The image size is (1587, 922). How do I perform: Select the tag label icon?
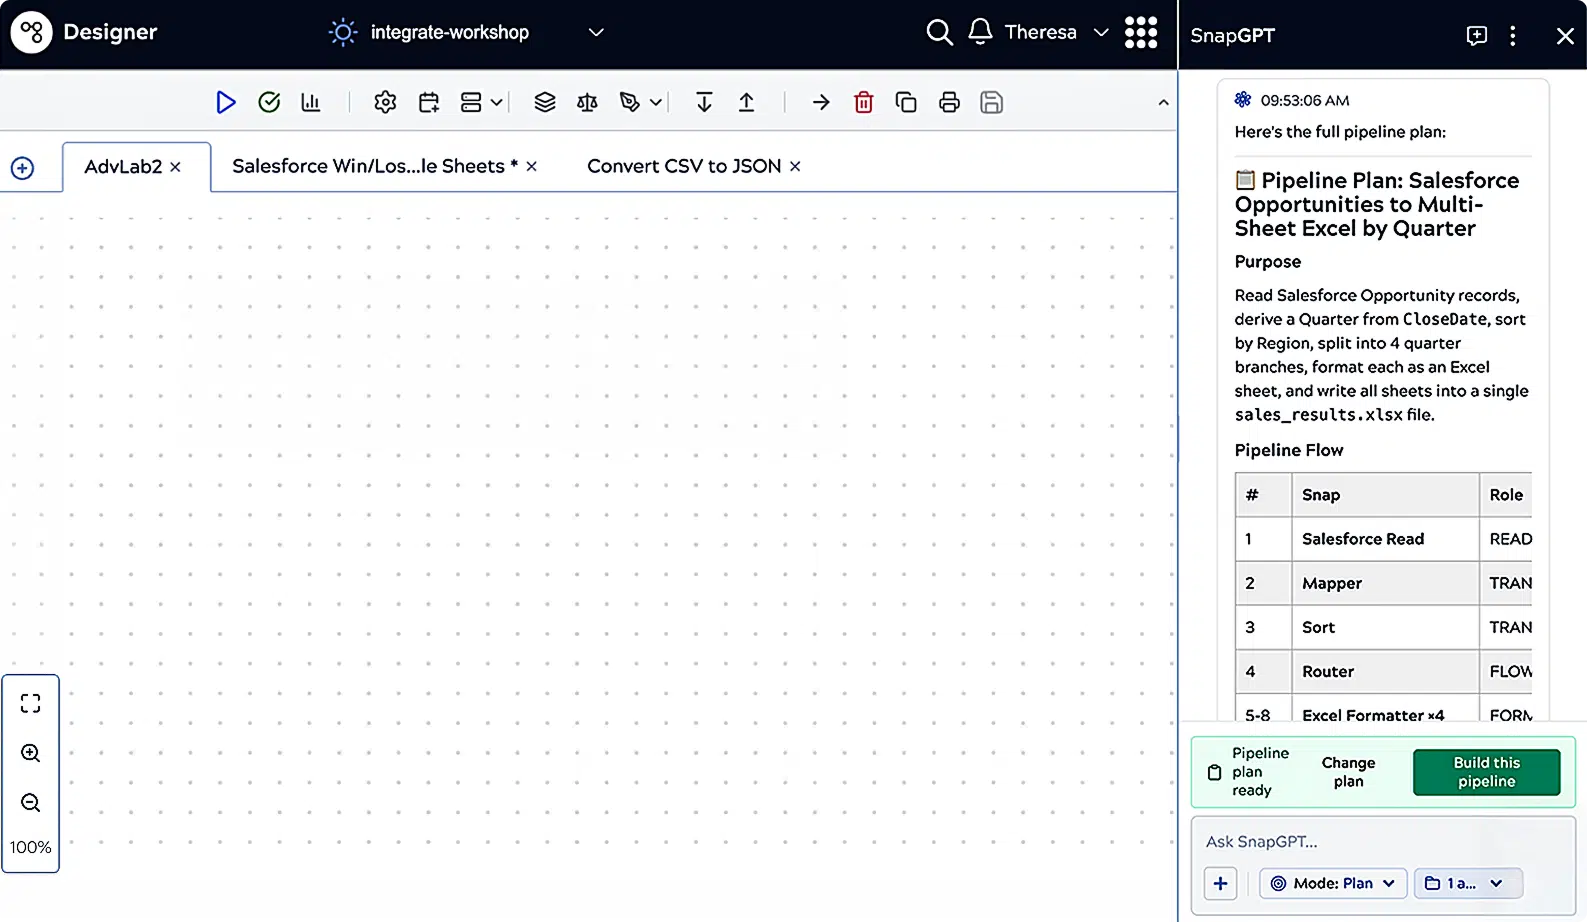[629, 102]
